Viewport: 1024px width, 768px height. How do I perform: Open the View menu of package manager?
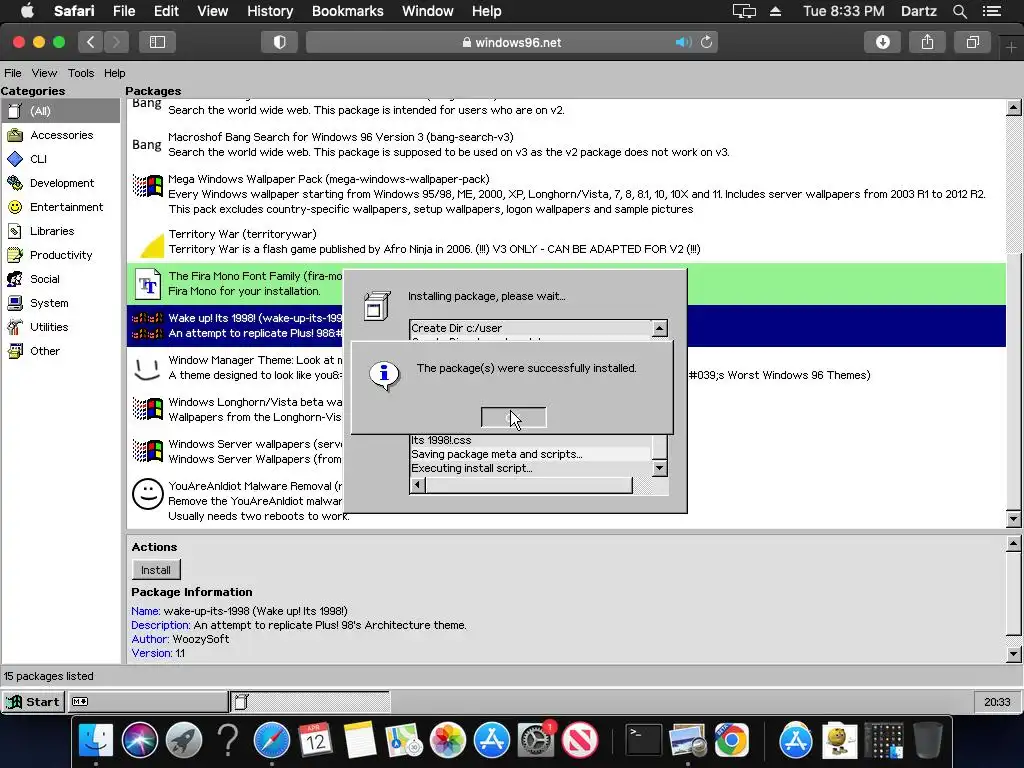pos(44,73)
